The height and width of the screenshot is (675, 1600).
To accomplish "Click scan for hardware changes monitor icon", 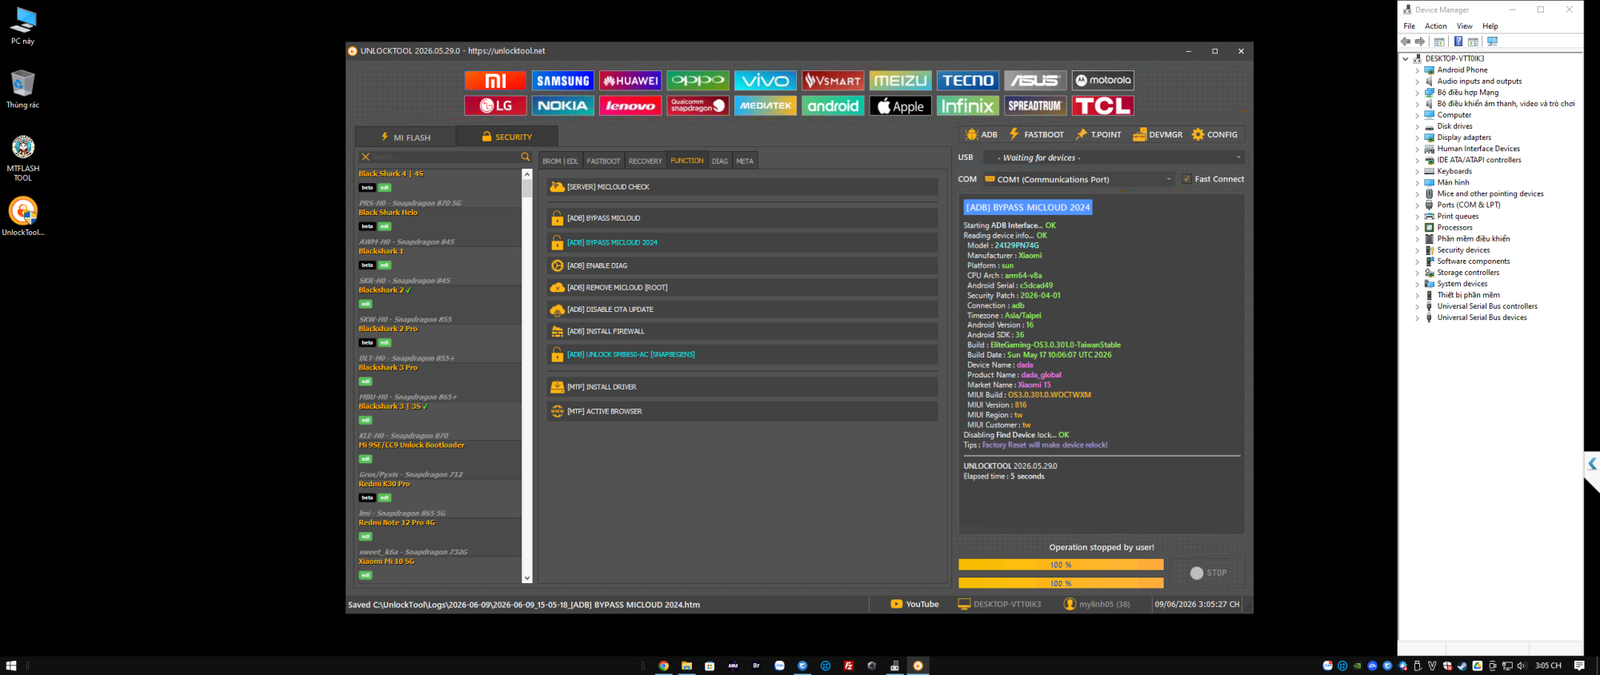I will 1492,42.
